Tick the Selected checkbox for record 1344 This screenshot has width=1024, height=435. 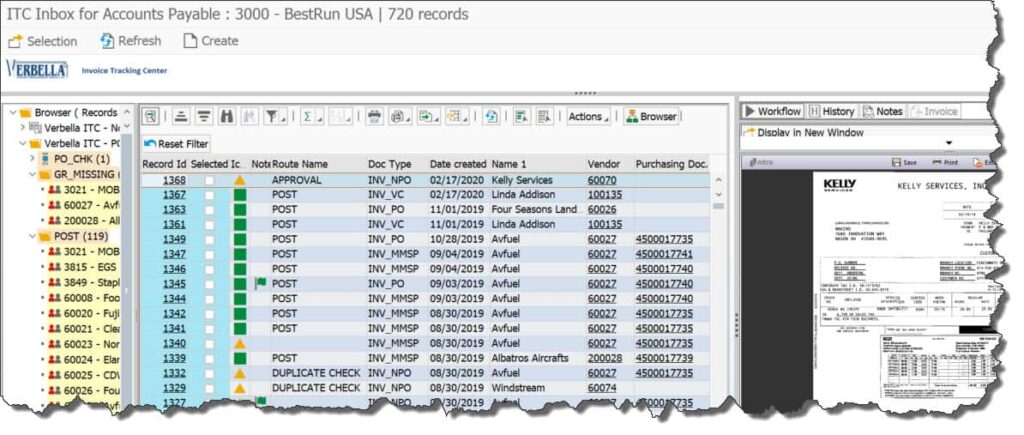point(209,299)
